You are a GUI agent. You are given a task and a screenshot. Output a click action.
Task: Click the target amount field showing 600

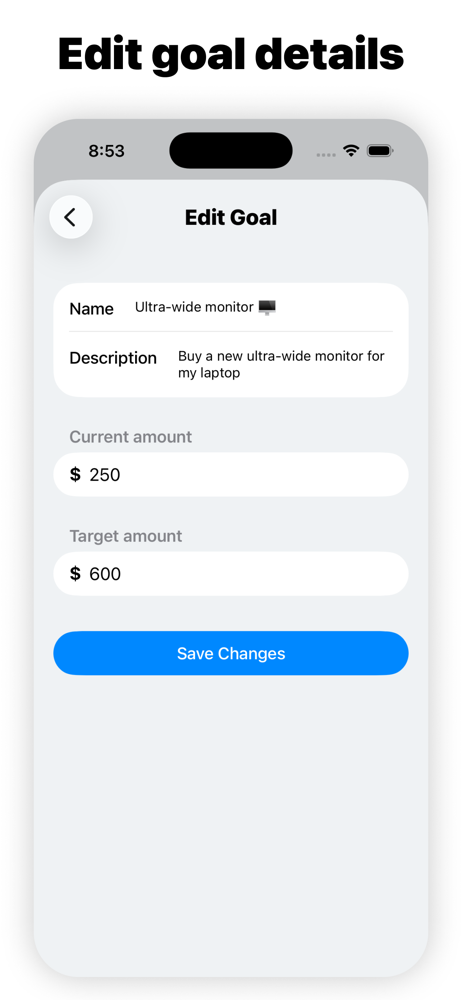coord(231,574)
